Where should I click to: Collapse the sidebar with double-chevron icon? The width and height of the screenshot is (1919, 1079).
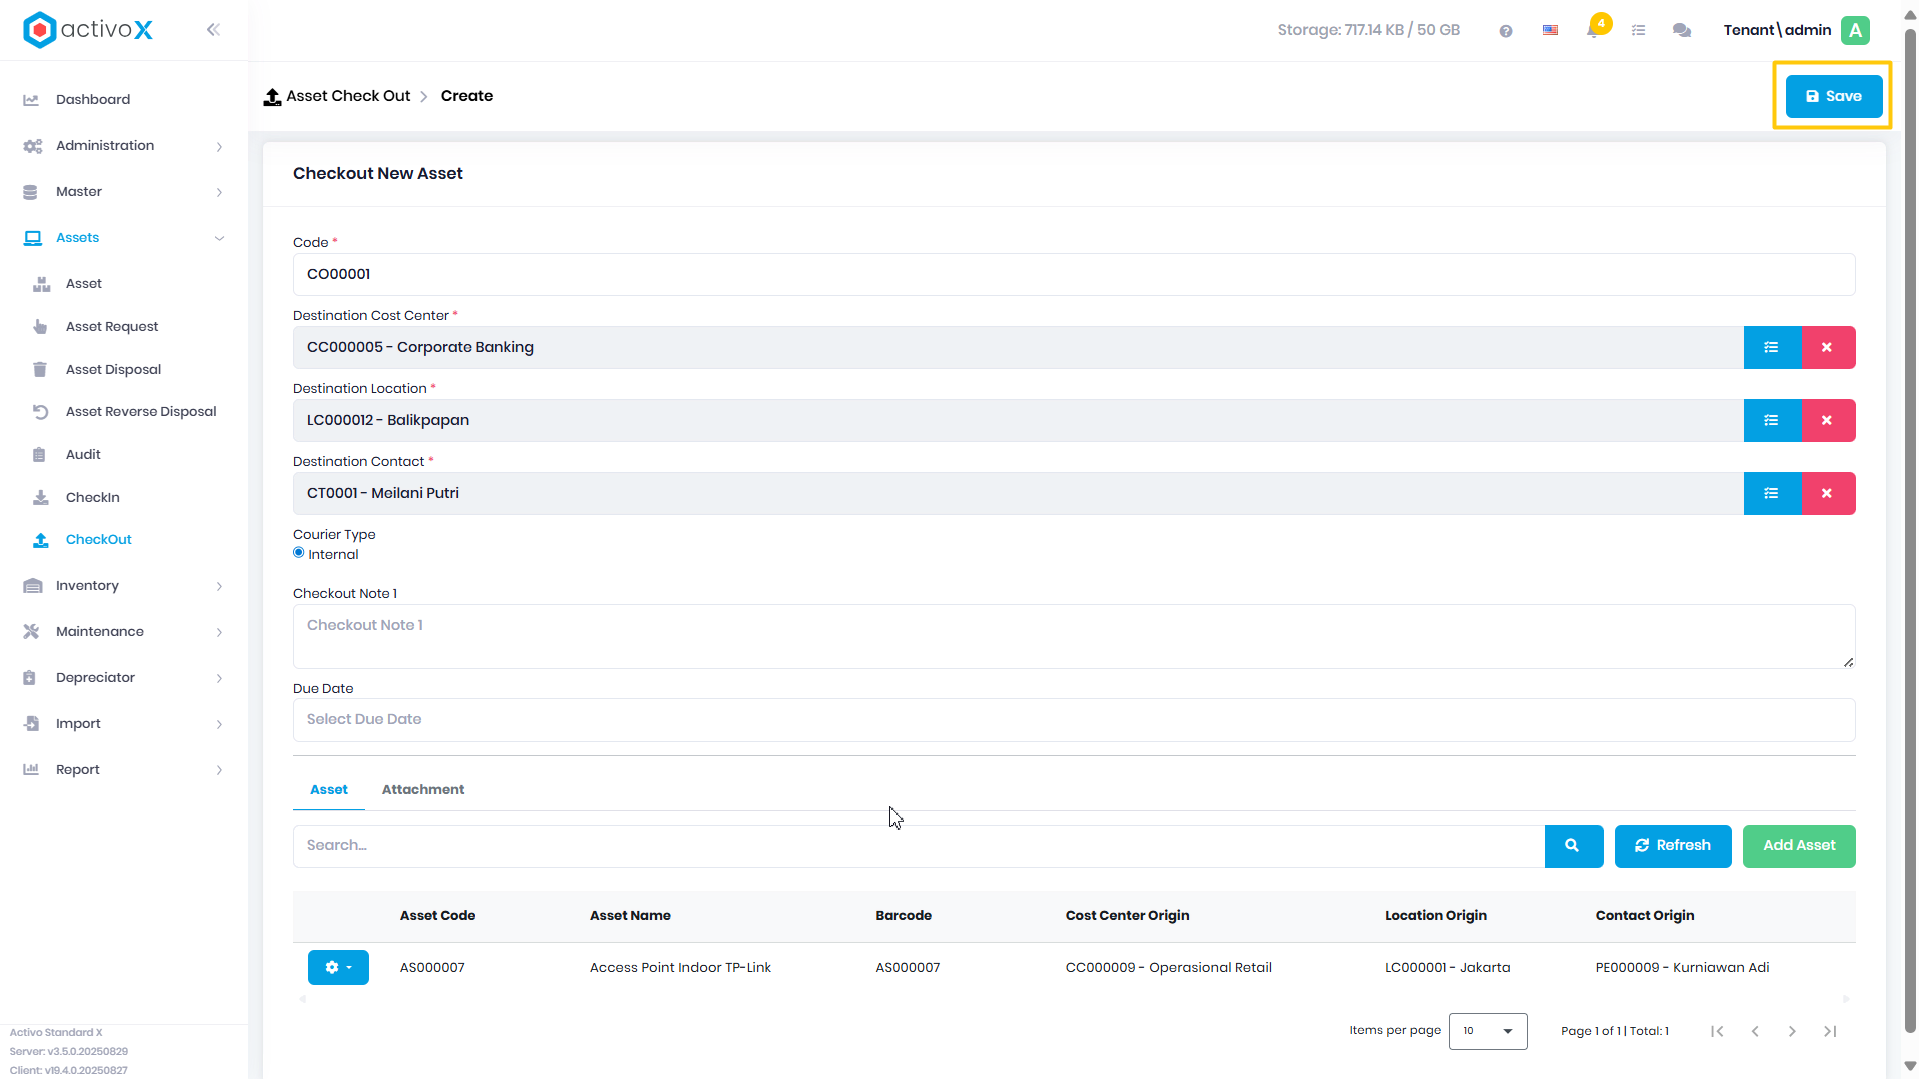pyautogui.click(x=213, y=30)
